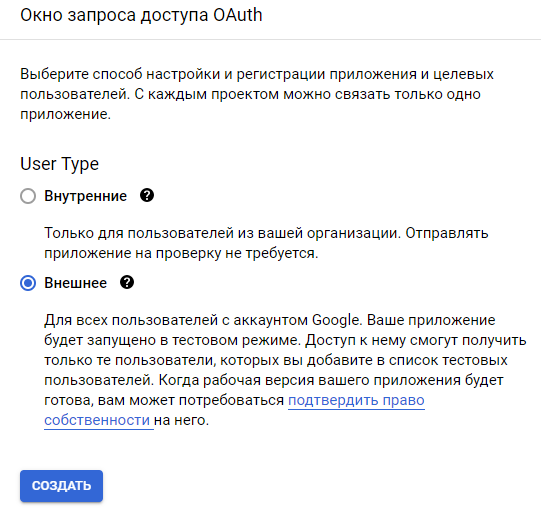Viewport: 541px width, 512px height.
Task: Click the СОЗДАТЬ button
Action: (x=61, y=486)
